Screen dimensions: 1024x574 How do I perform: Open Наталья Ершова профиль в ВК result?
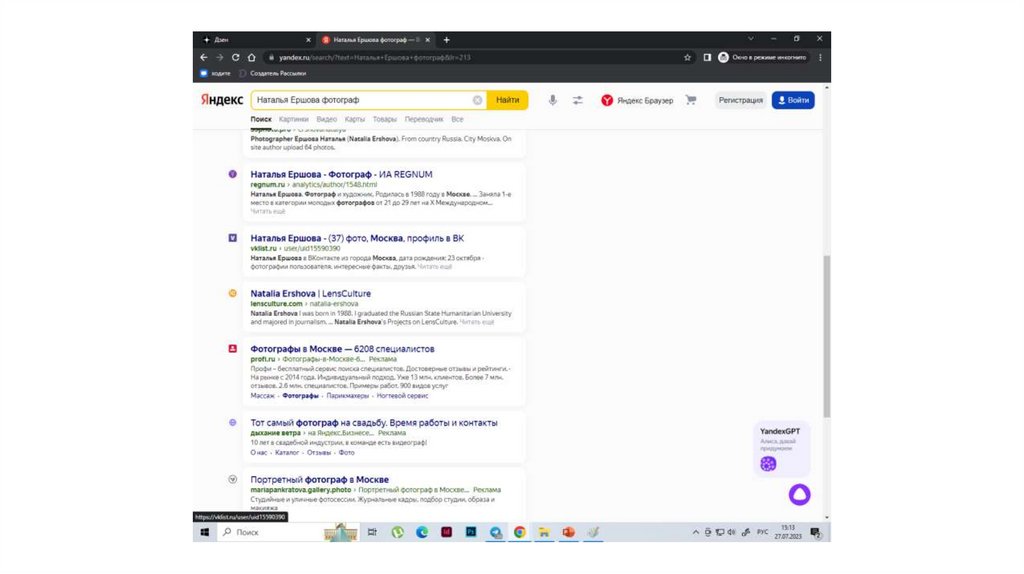tap(357, 238)
